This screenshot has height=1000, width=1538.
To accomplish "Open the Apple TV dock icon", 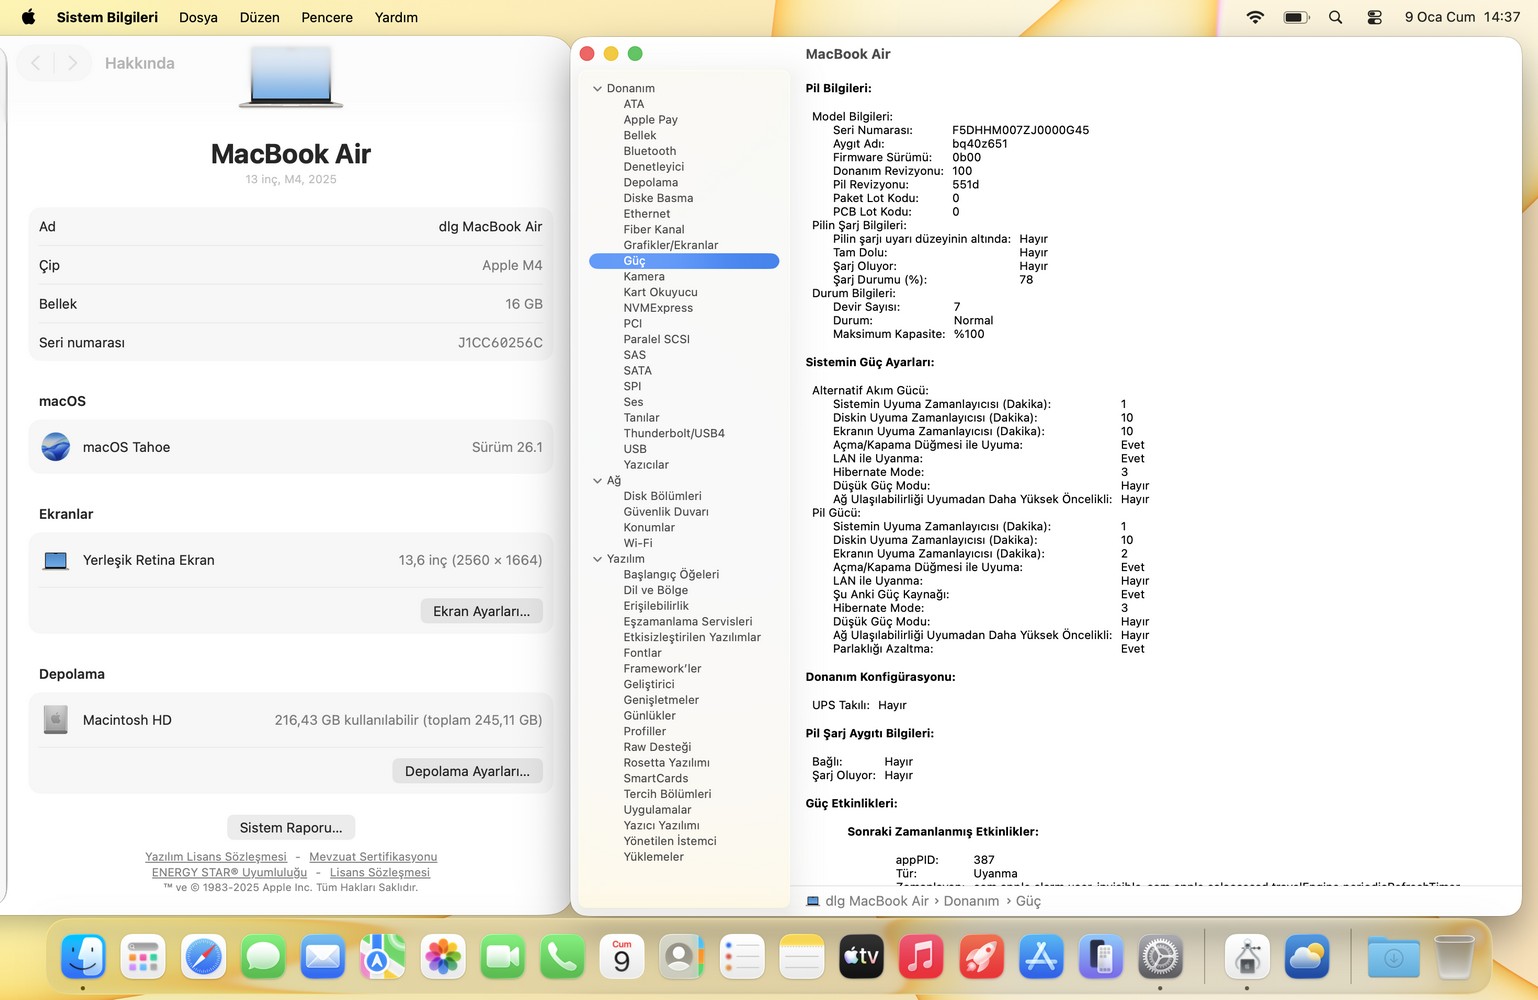I will click(x=861, y=958).
